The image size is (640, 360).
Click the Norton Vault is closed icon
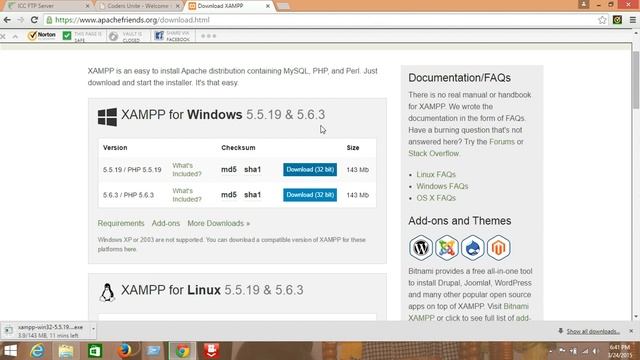pyautogui.click(x=113, y=36)
